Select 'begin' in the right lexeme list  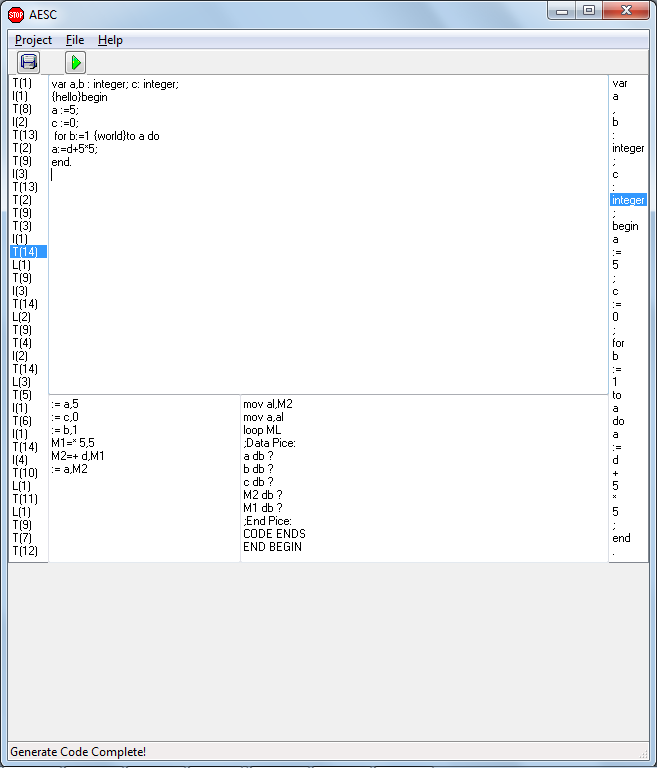tap(625, 226)
